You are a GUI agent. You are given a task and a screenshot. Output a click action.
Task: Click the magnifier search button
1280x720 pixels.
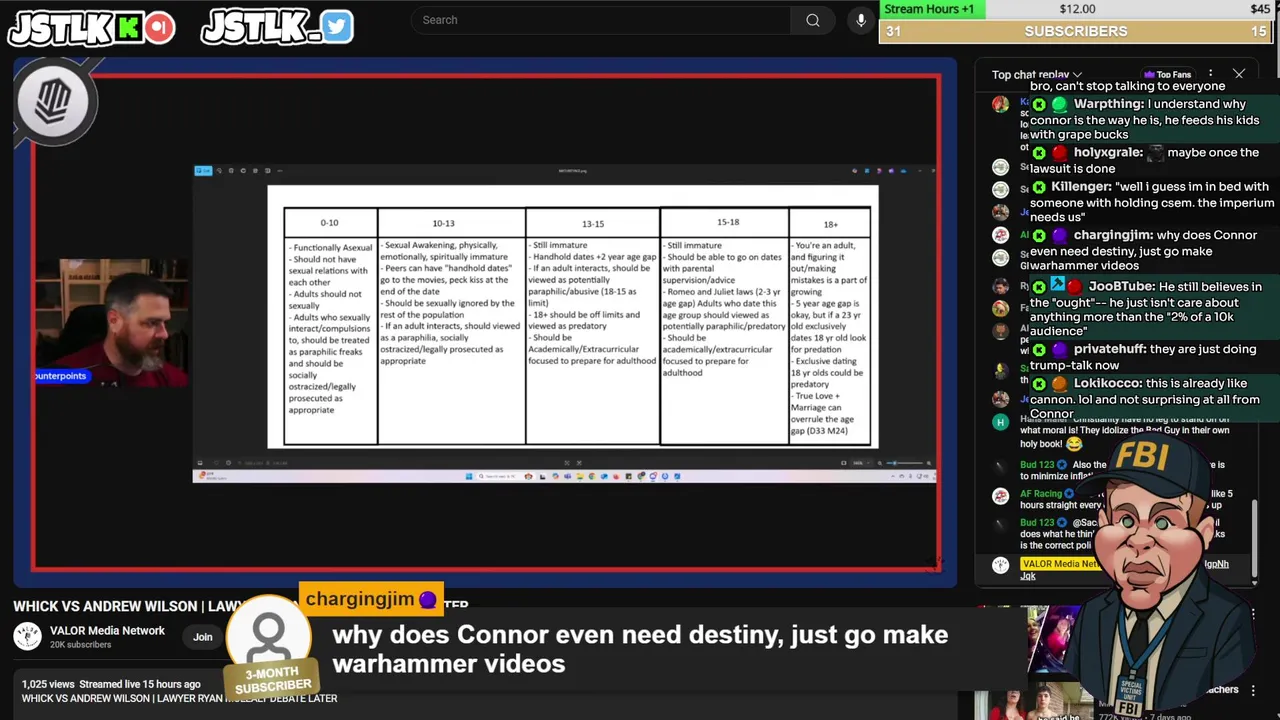coord(813,20)
